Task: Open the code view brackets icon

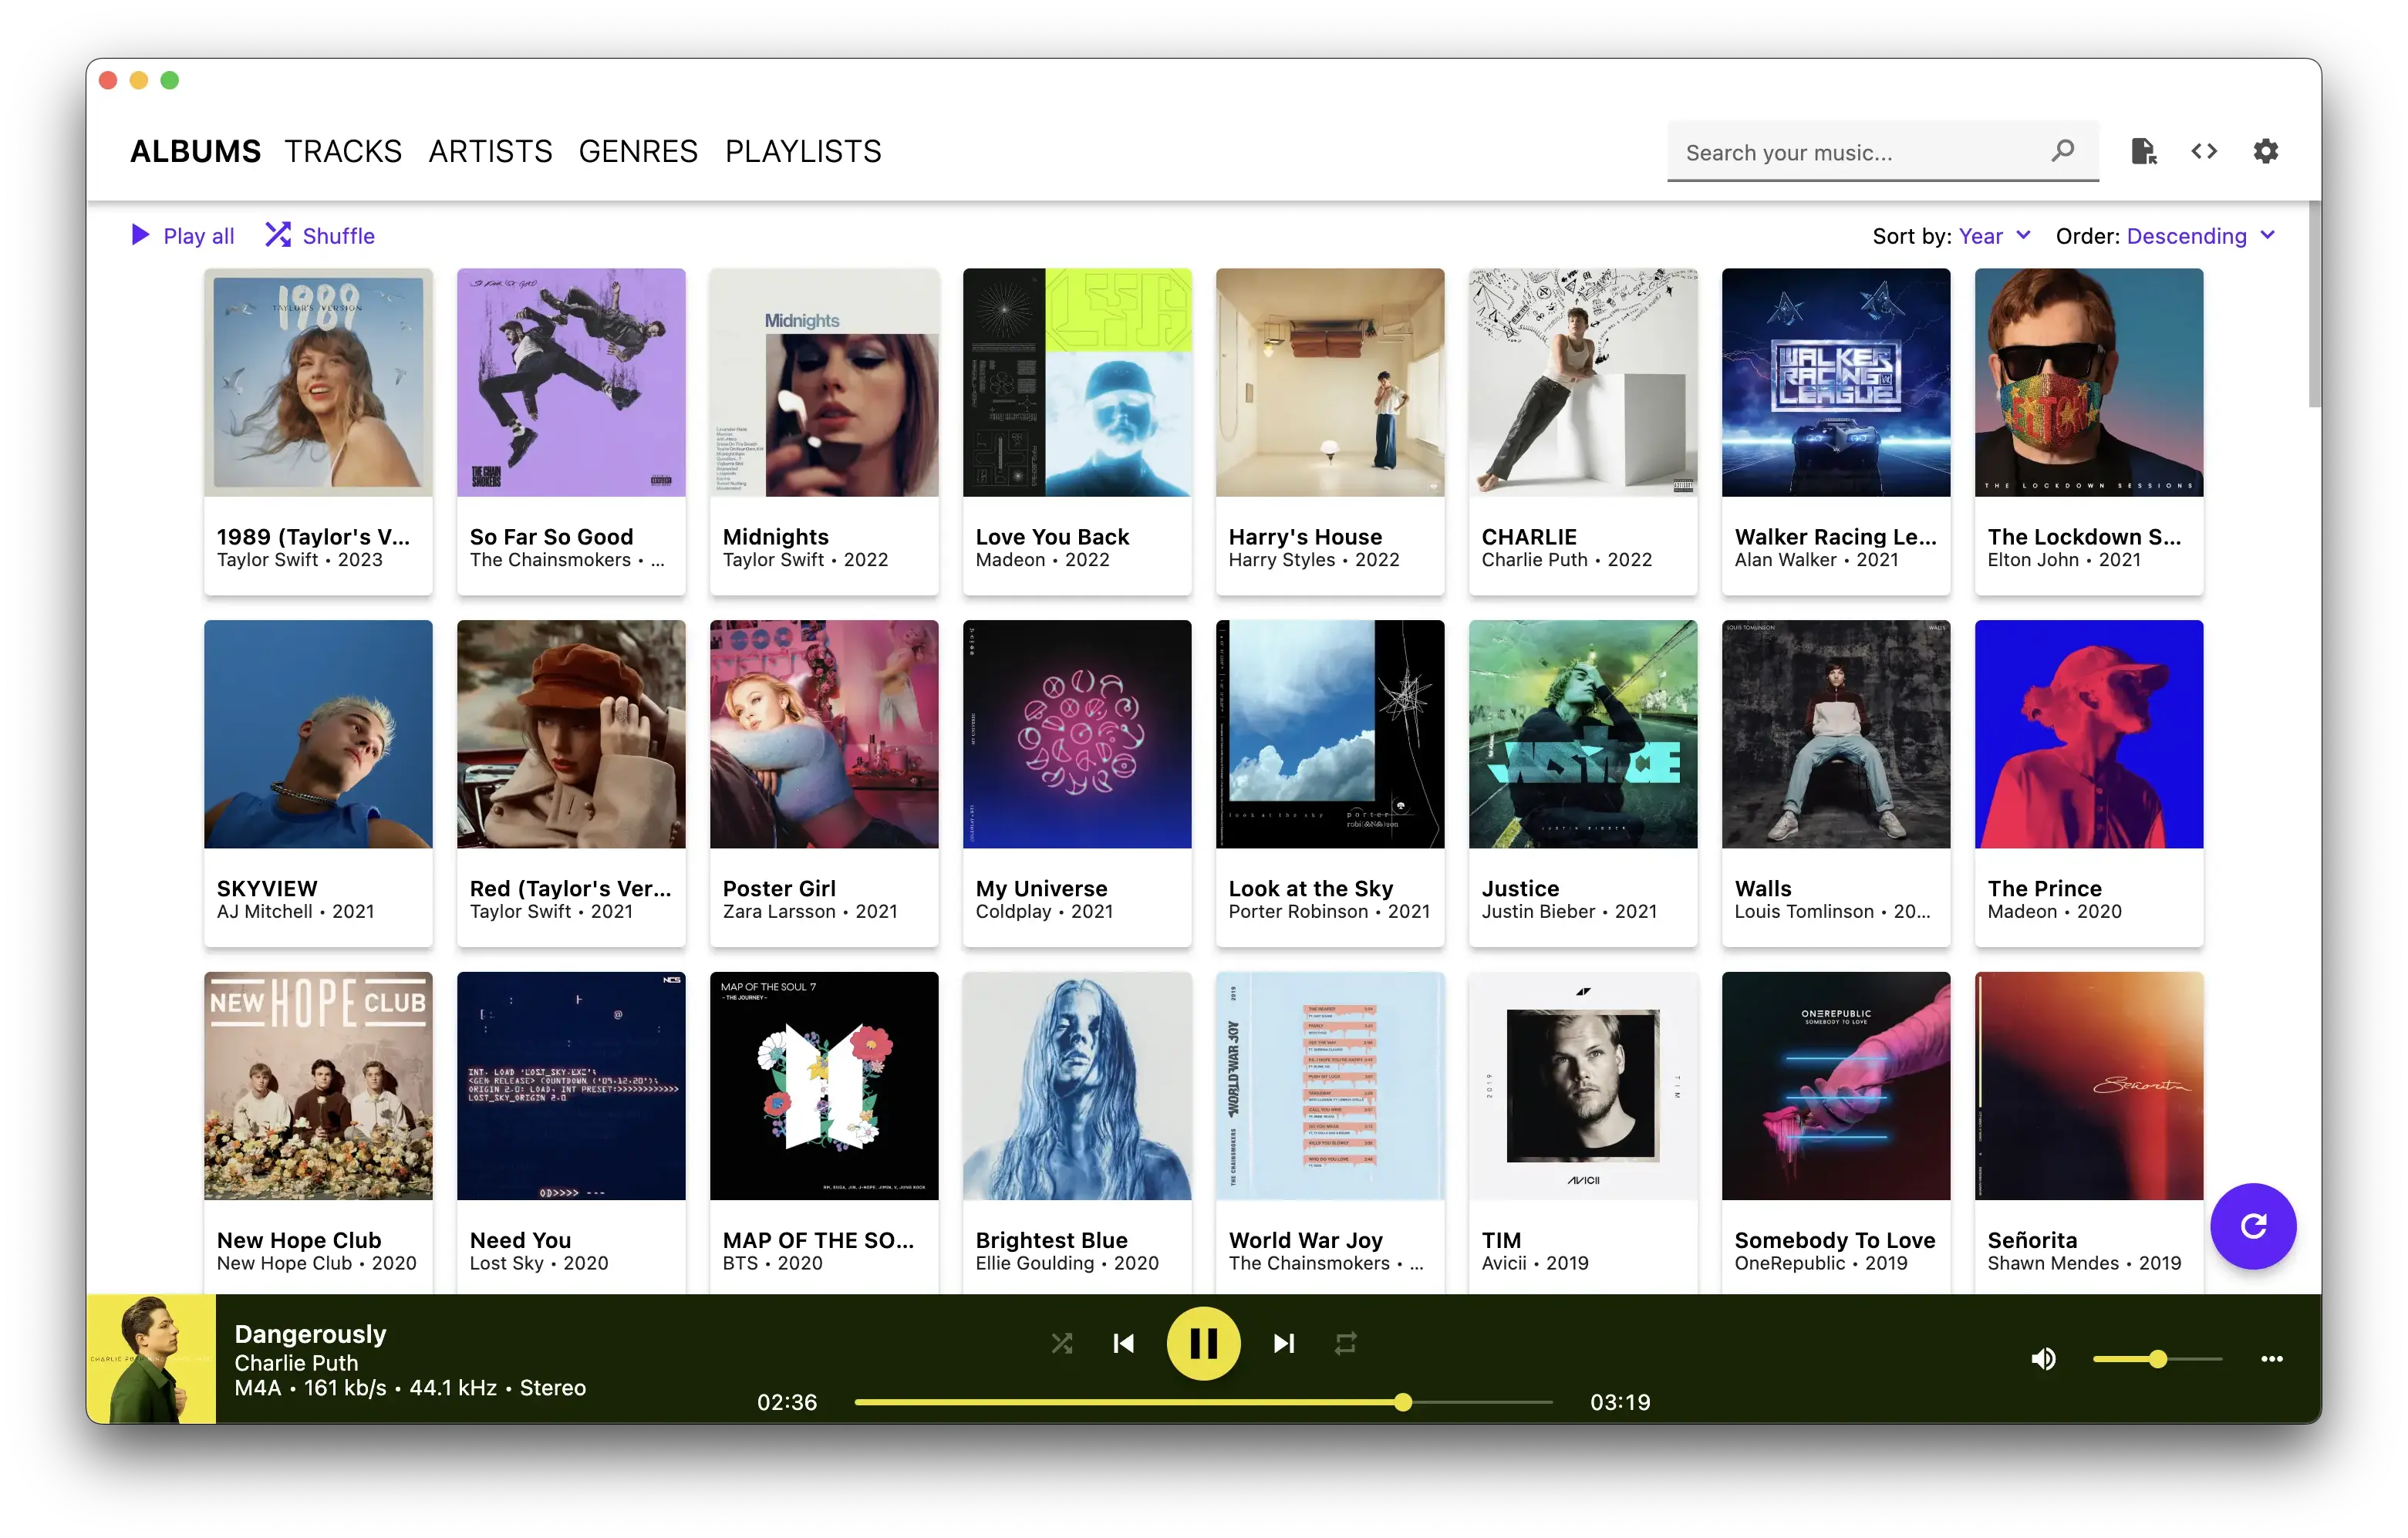Action: (x=2204, y=151)
